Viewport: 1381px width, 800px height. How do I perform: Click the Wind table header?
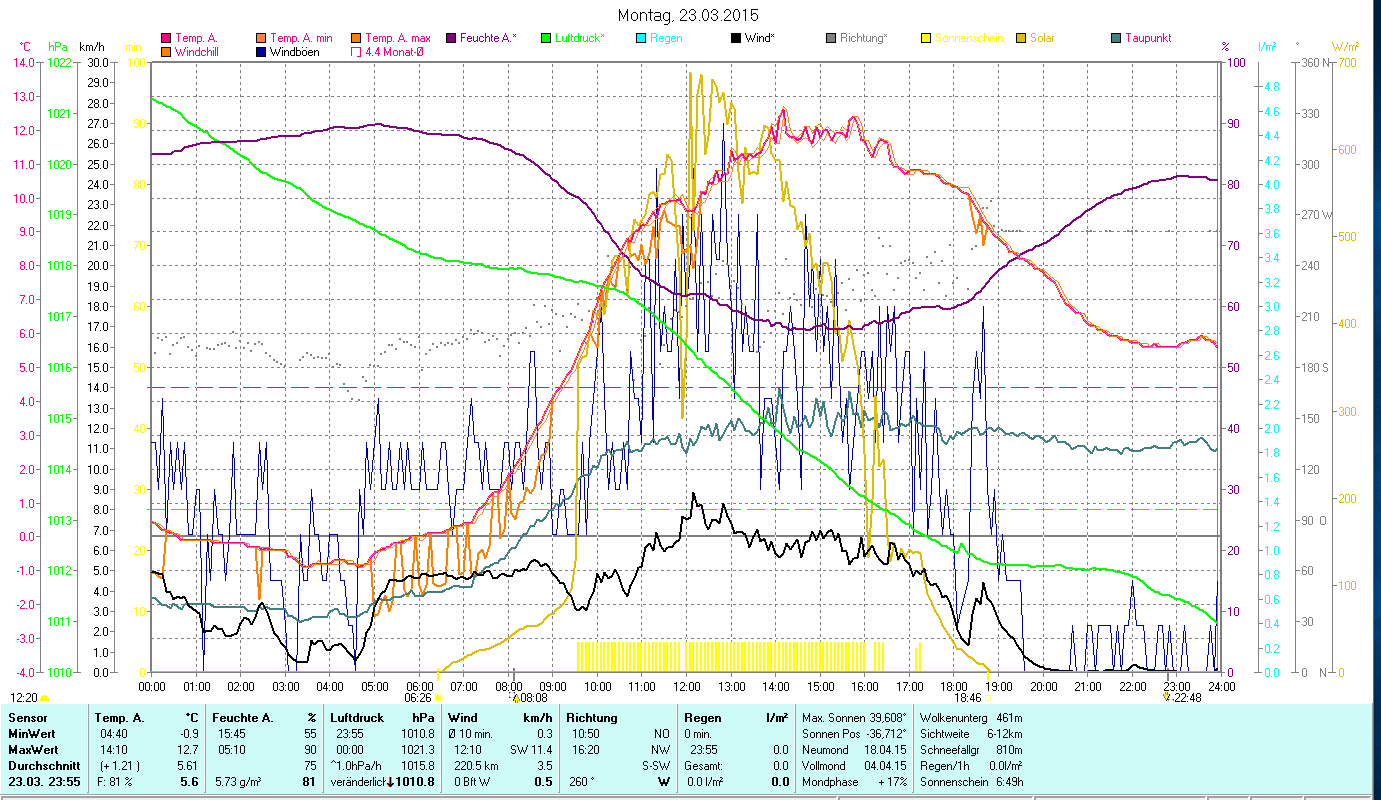(463, 718)
